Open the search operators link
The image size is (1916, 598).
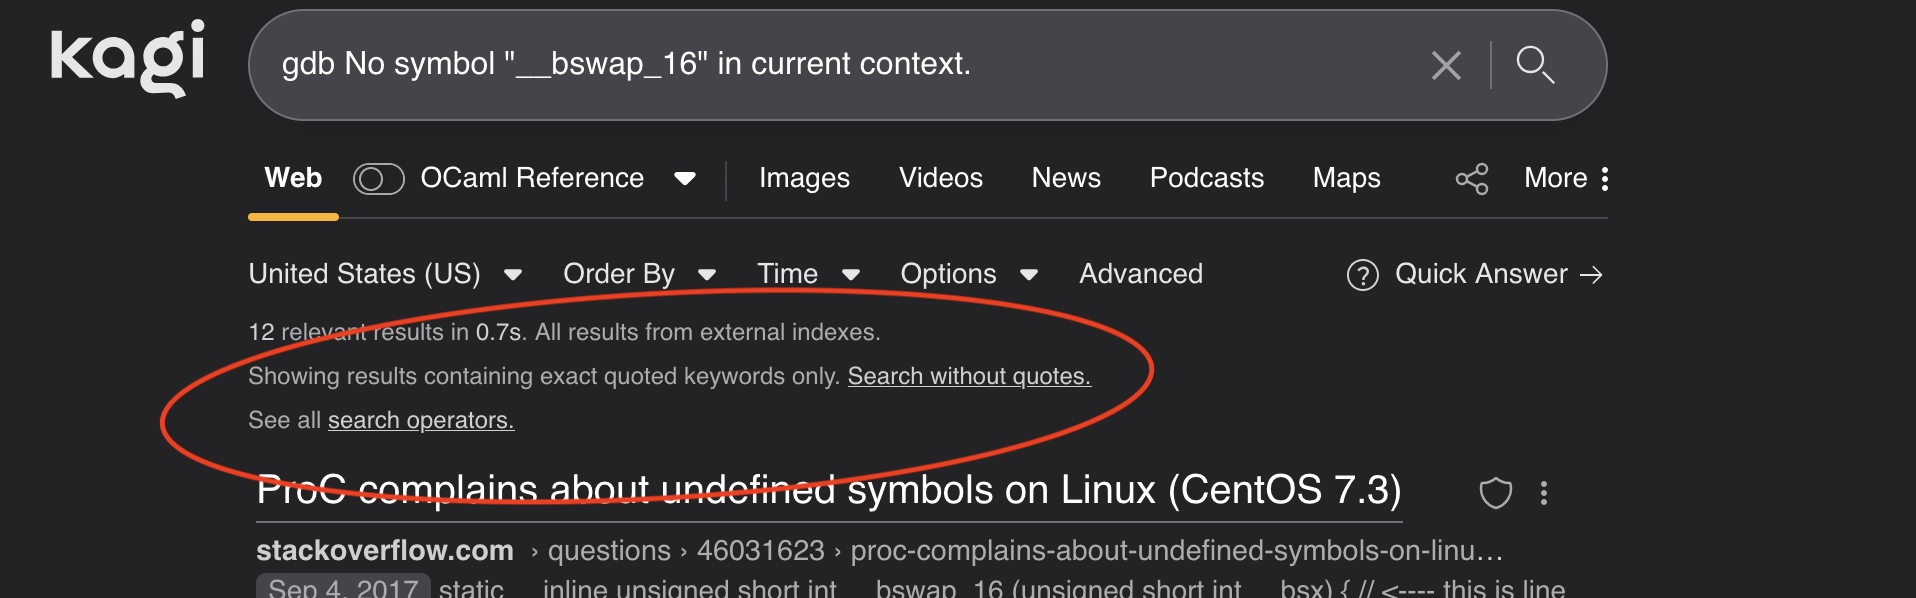pyautogui.click(x=420, y=420)
